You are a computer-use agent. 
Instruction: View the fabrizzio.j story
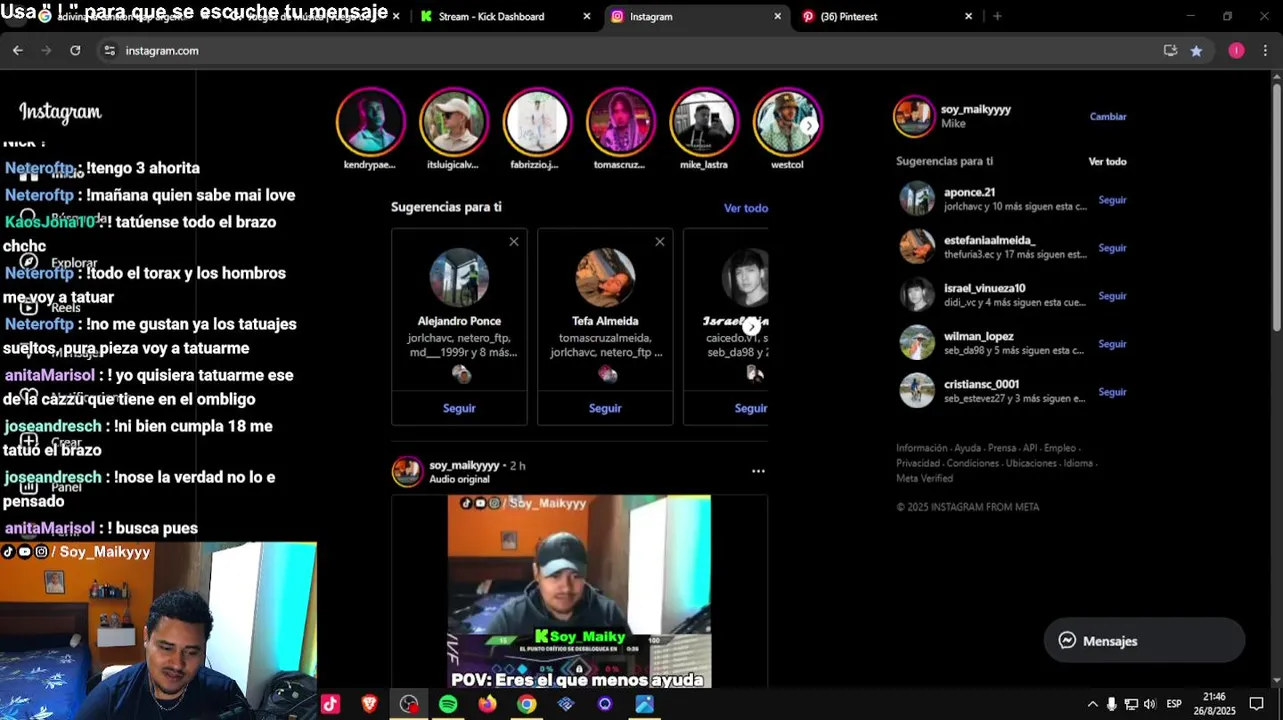[537, 122]
